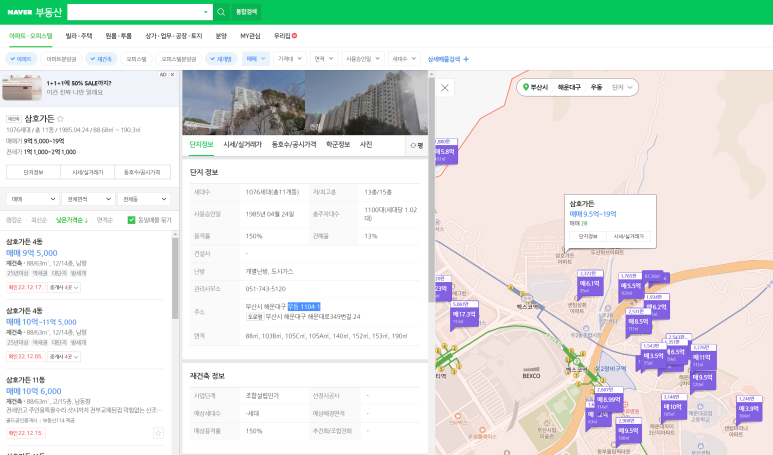The image size is (773, 455).
Task: Toggle the 오피스텔분양권 filter chip
Action: (179, 59)
